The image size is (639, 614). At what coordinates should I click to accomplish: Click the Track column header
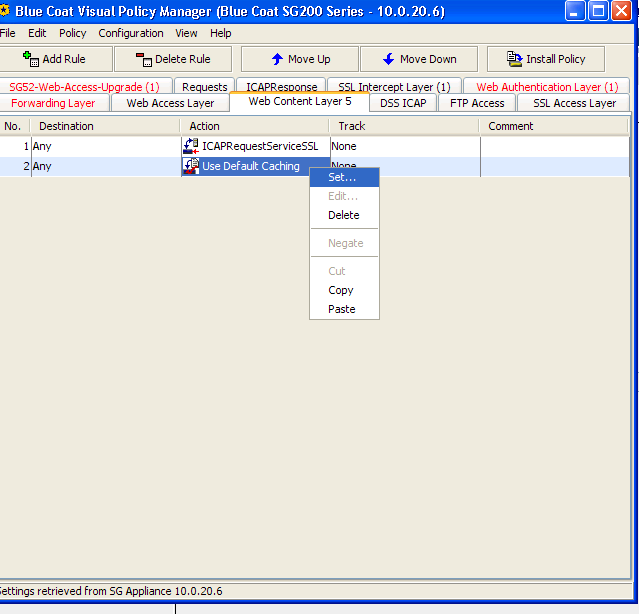pyautogui.click(x=404, y=126)
